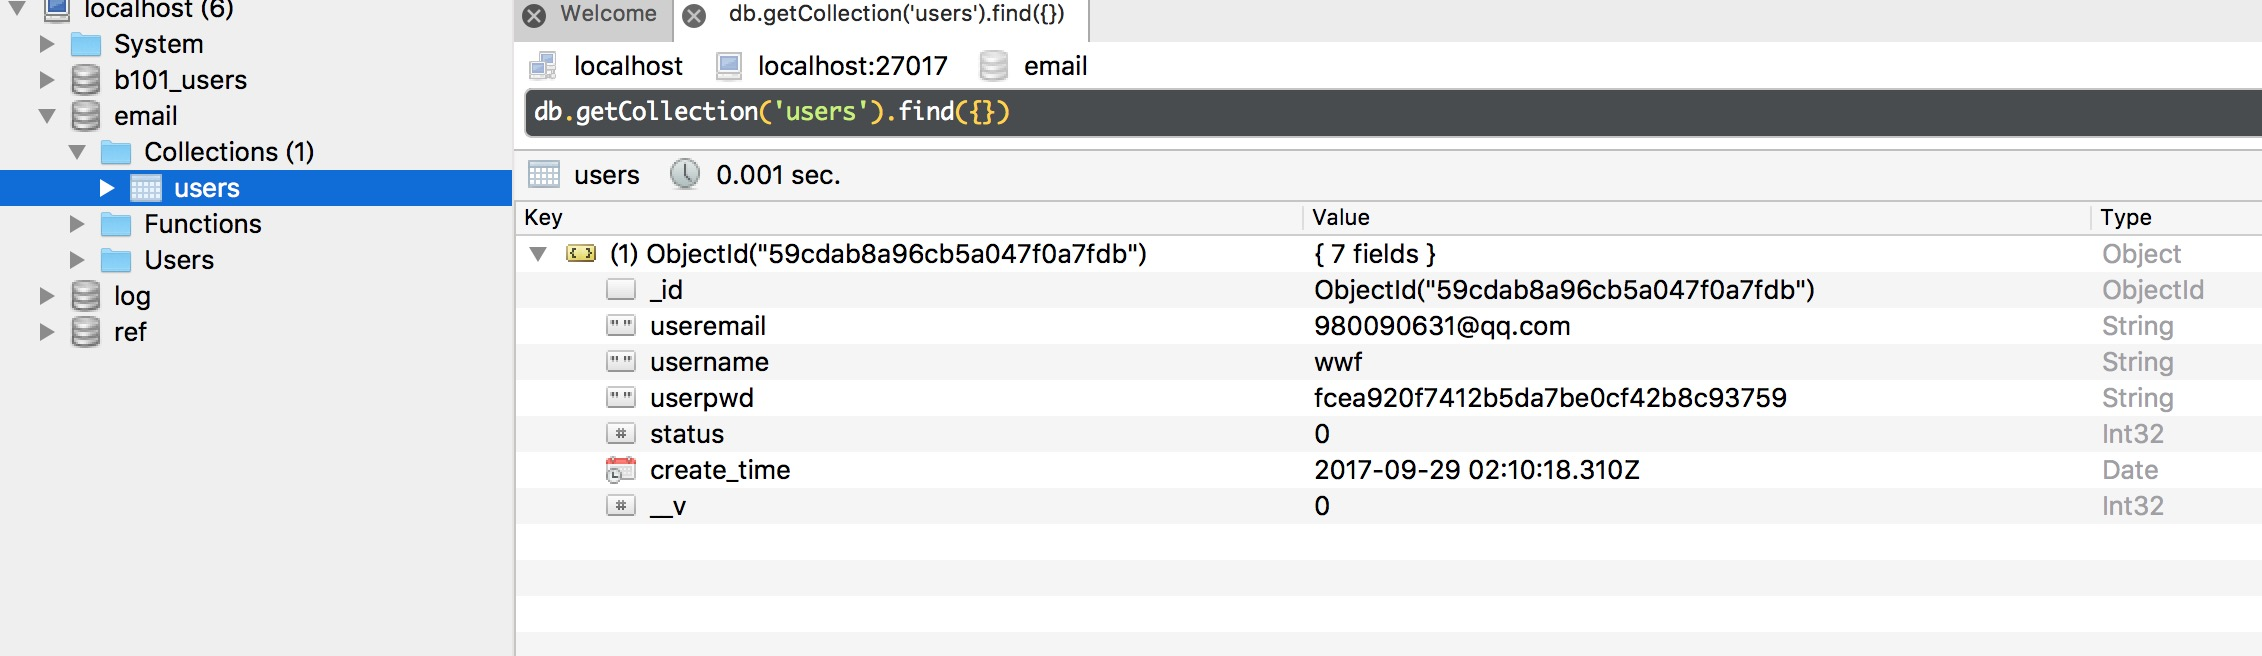Click the localhost:27017 server monitor icon
This screenshot has height=656, width=2262.
729,66
